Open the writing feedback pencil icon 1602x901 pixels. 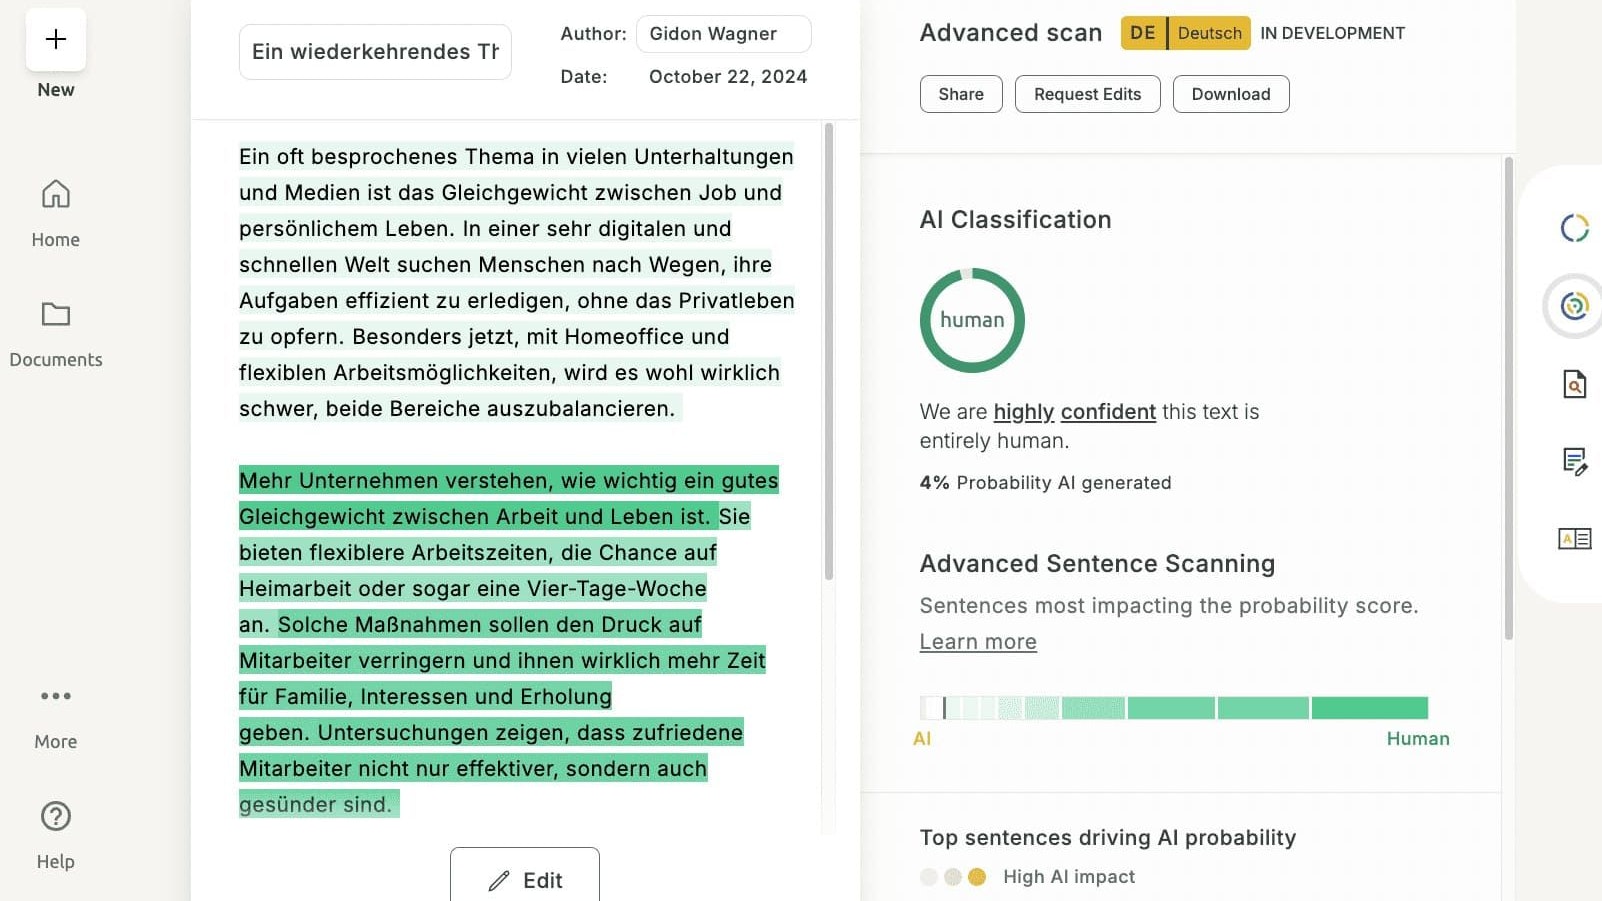point(1574,461)
